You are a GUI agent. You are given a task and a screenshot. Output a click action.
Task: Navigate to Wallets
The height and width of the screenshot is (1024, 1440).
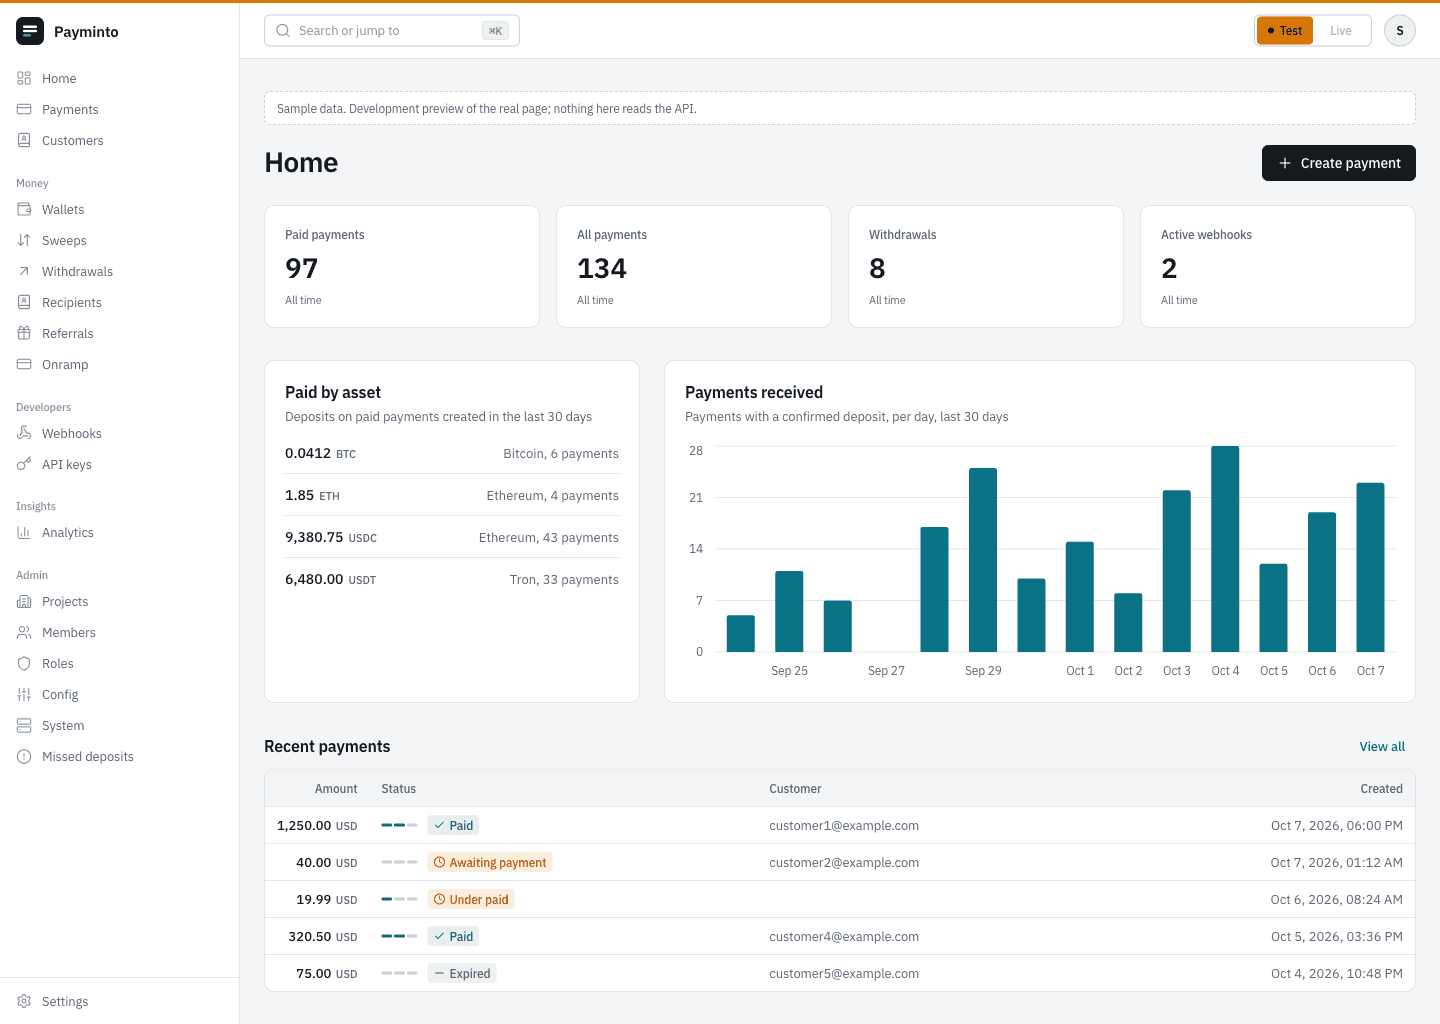(x=120, y=209)
